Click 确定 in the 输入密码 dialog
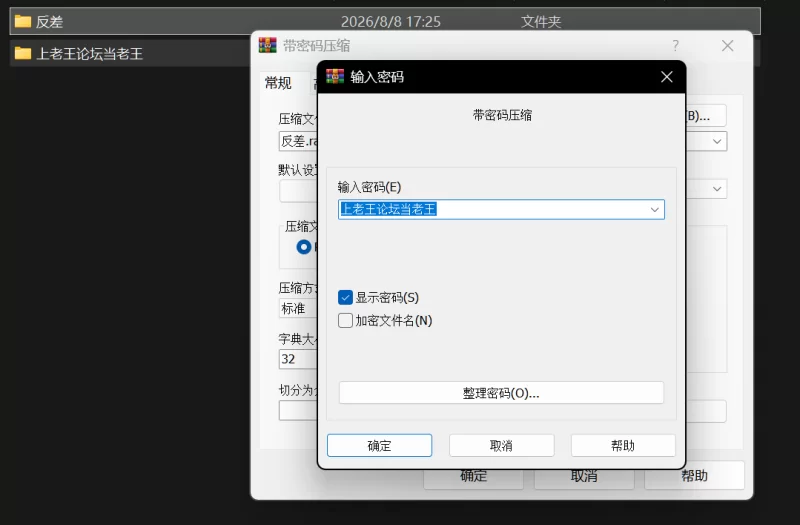This screenshot has height=525, width=800. click(x=379, y=445)
